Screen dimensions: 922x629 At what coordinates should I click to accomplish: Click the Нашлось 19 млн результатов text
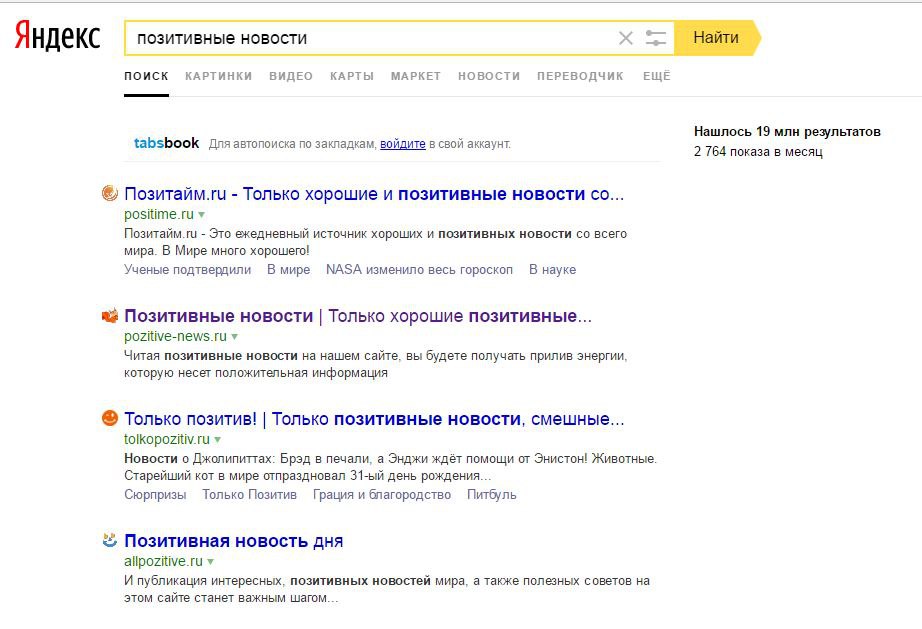[x=787, y=132]
